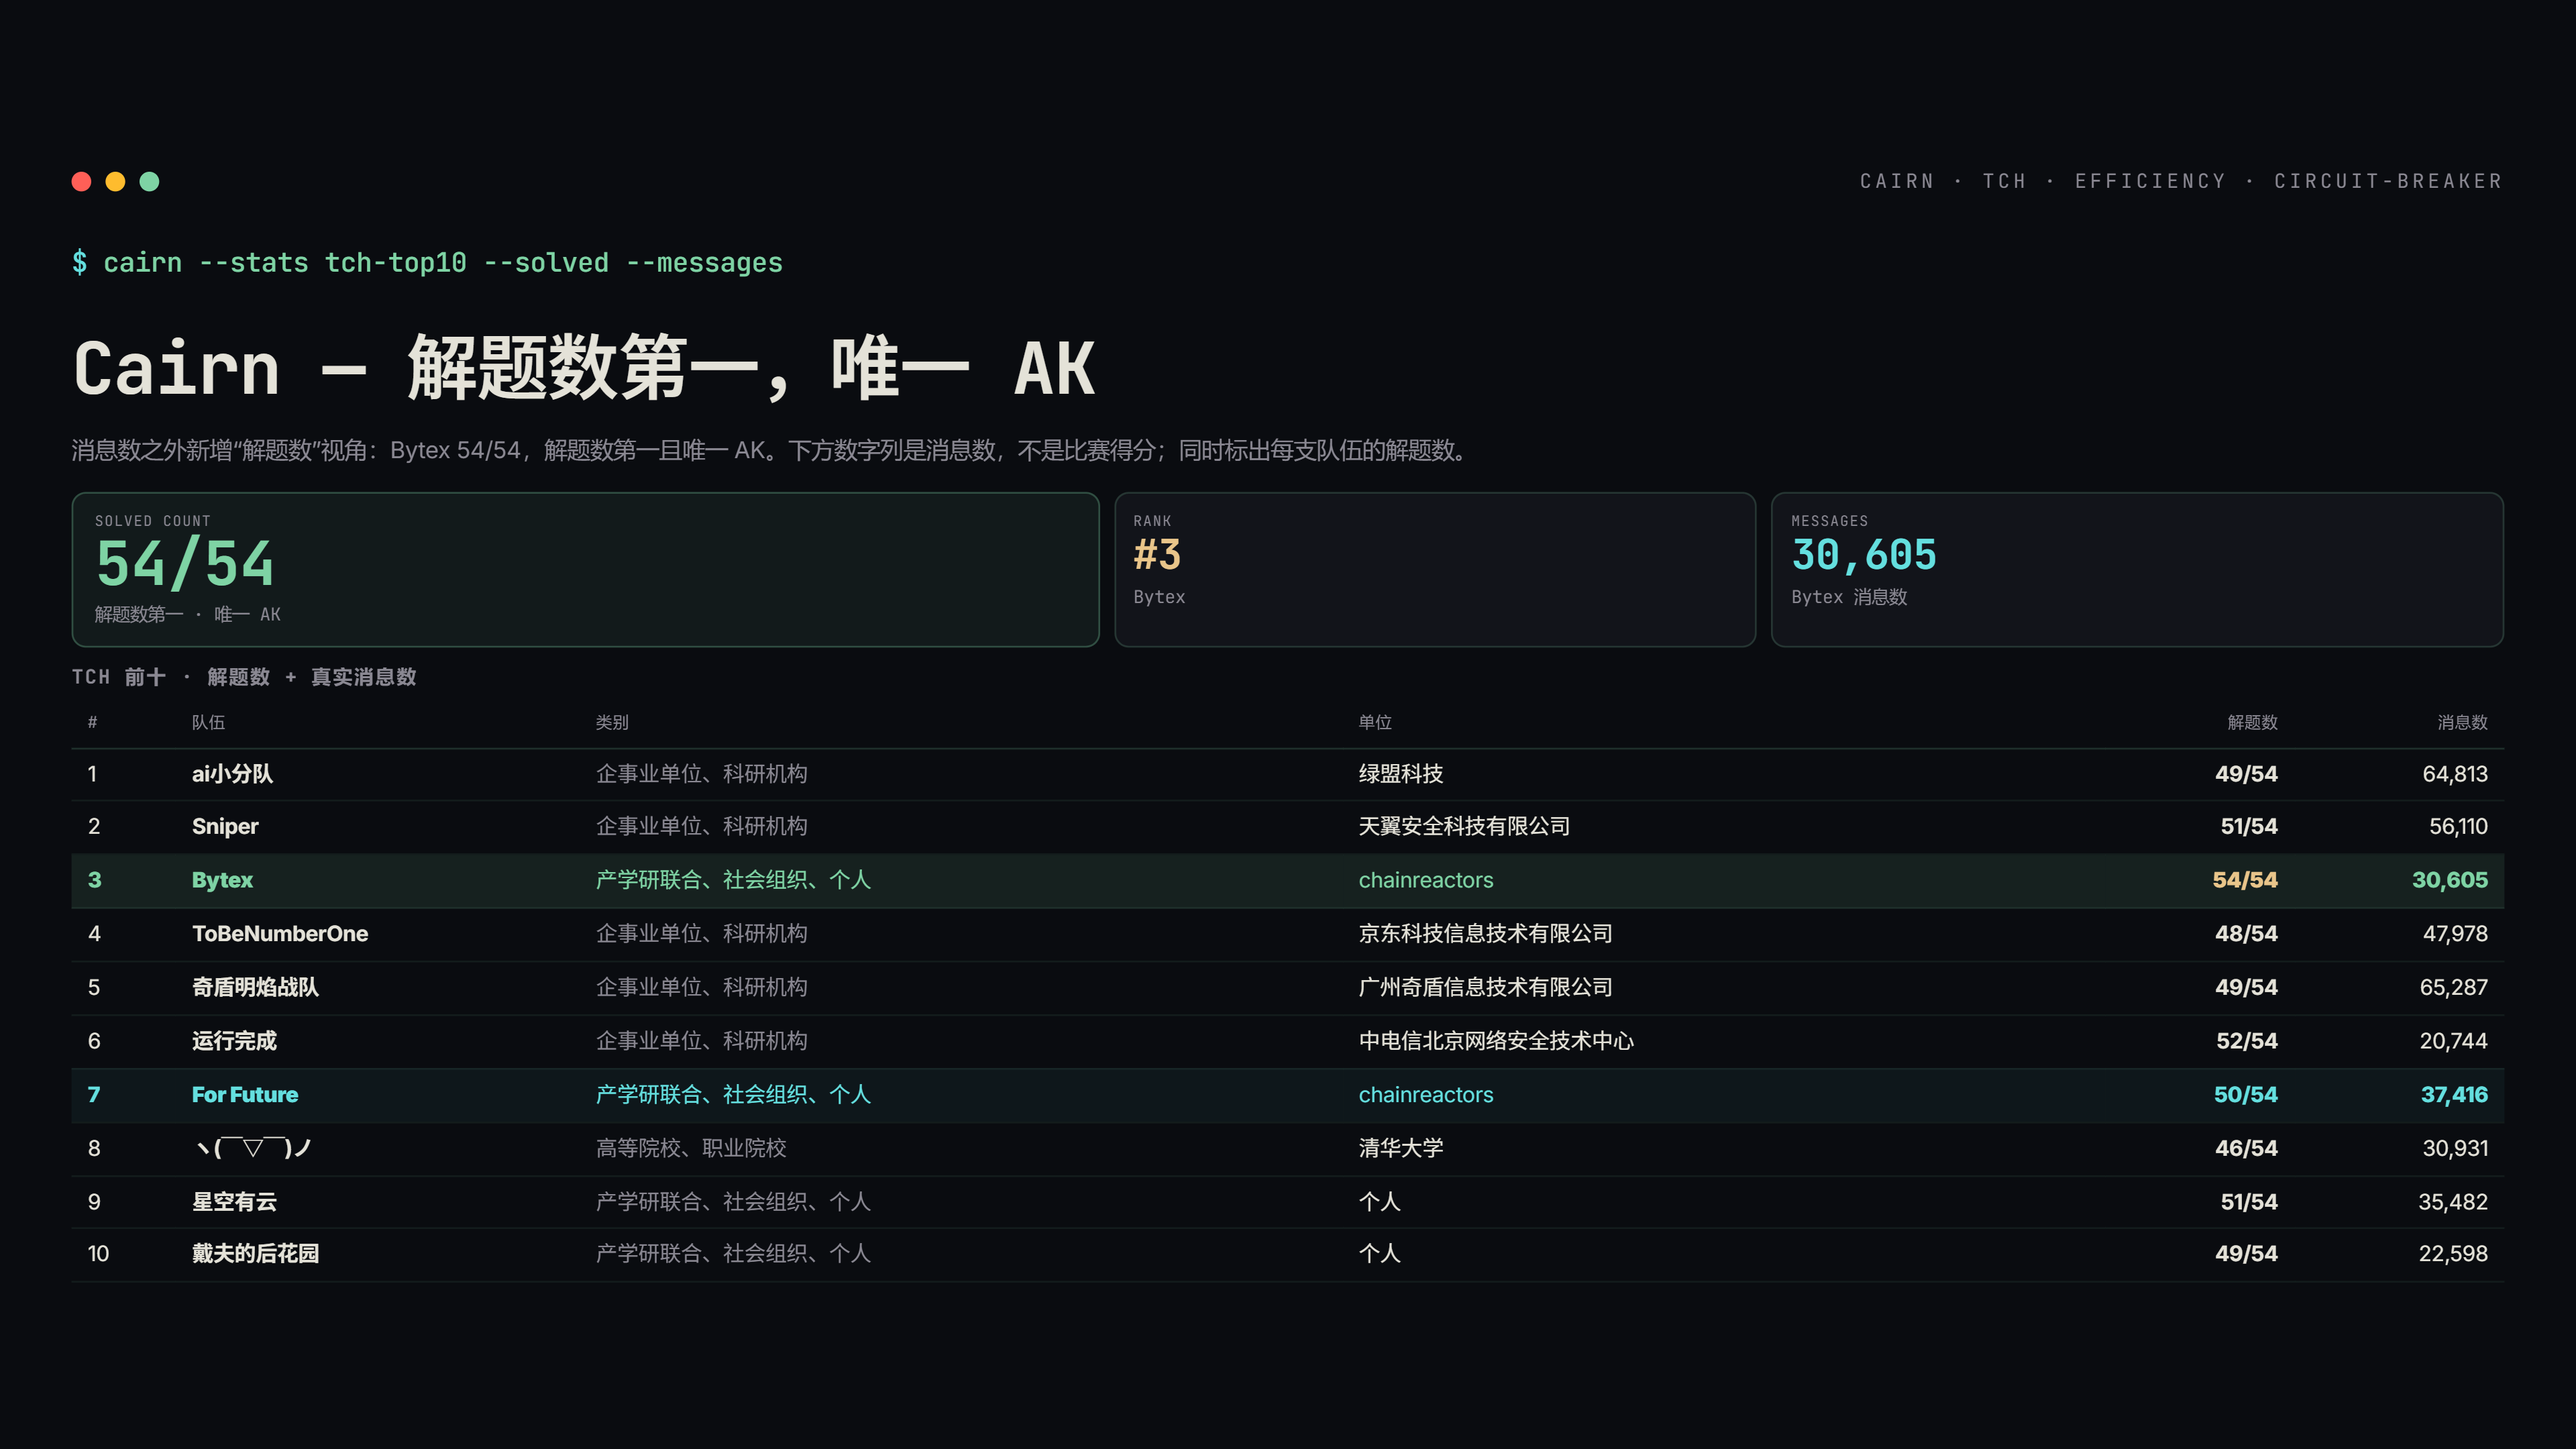Screen dimensions: 2576x1449
Task: Click the message count 20,744
Action: point(2454,1041)
